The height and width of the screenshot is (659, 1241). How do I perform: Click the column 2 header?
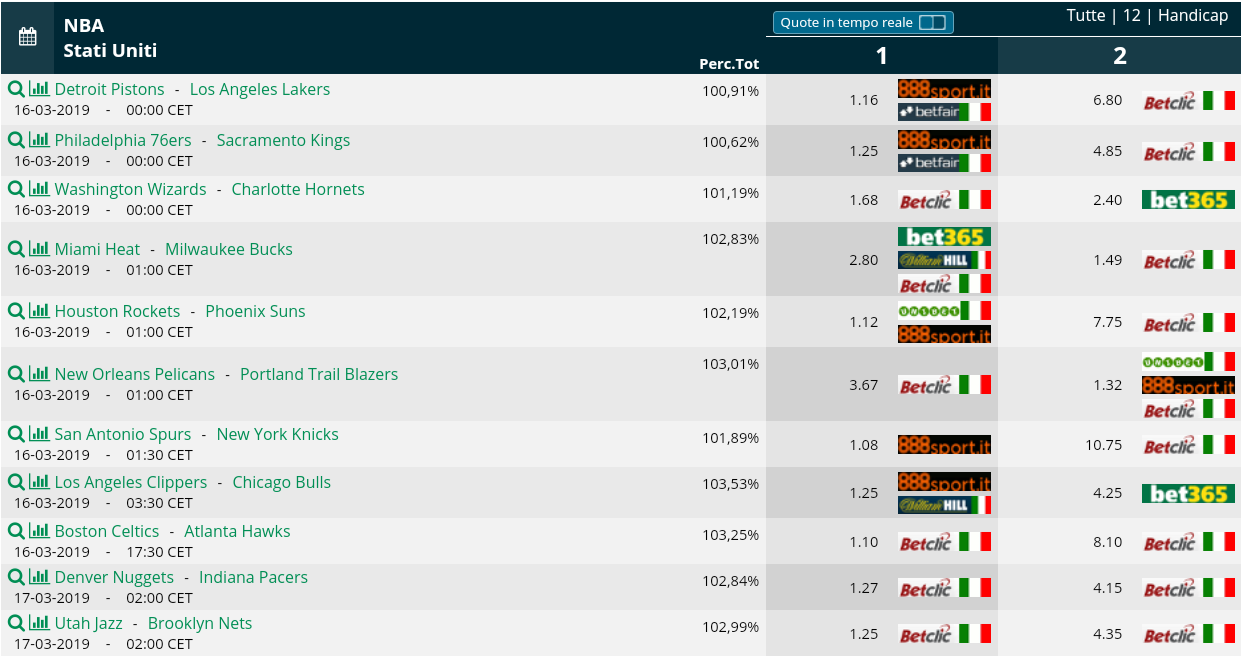point(1120,56)
